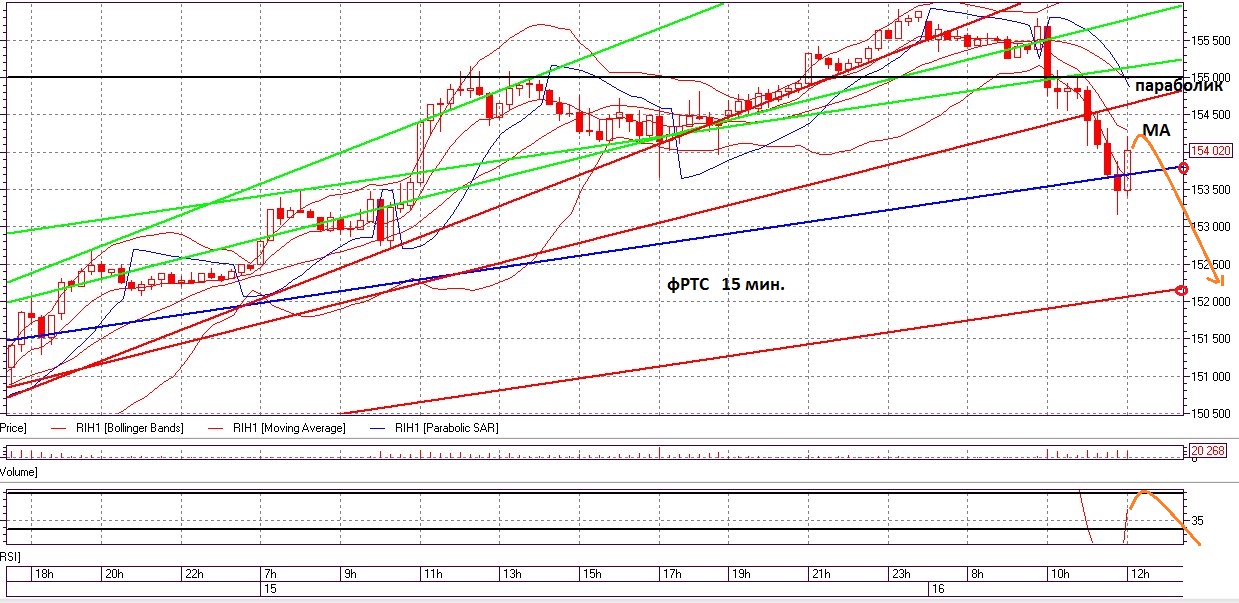Image resolution: width=1239 pixels, height=603 pixels.
Task: Click the 151 000 price axis label
Action: [1209, 377]
